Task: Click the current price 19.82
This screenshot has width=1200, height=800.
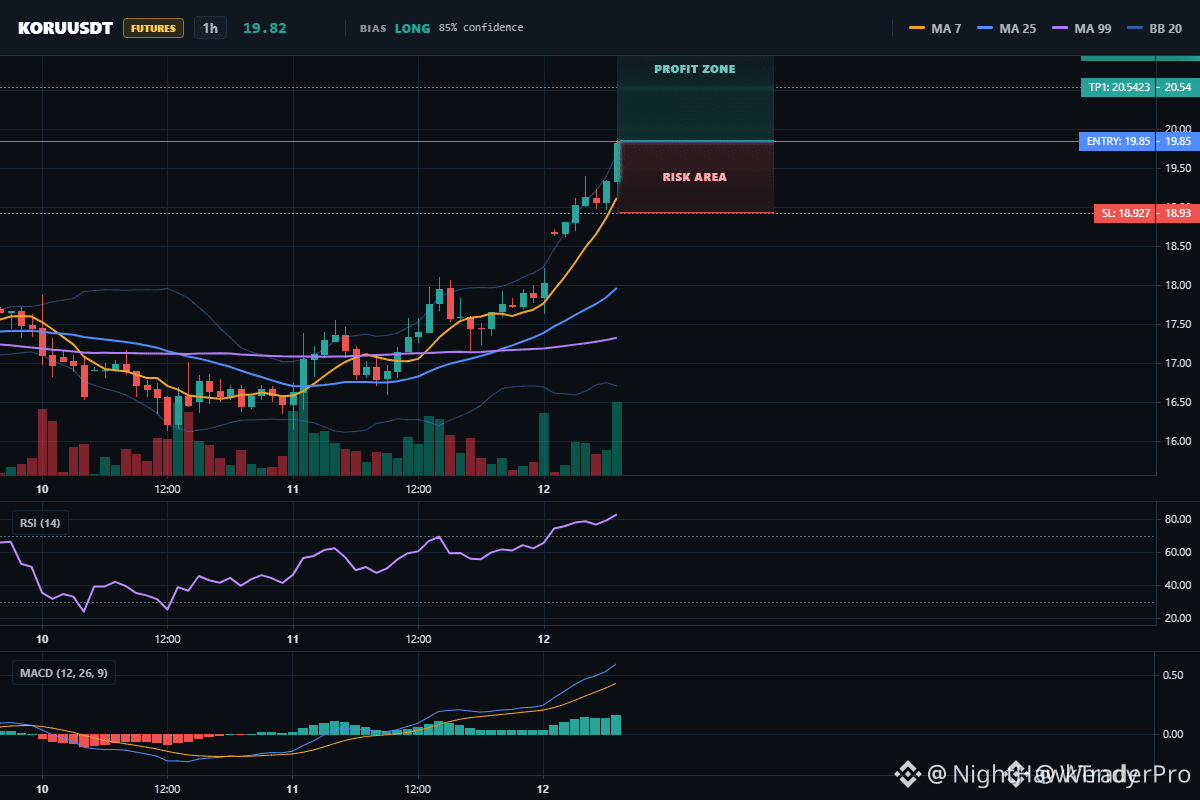Action: (265, 28)
